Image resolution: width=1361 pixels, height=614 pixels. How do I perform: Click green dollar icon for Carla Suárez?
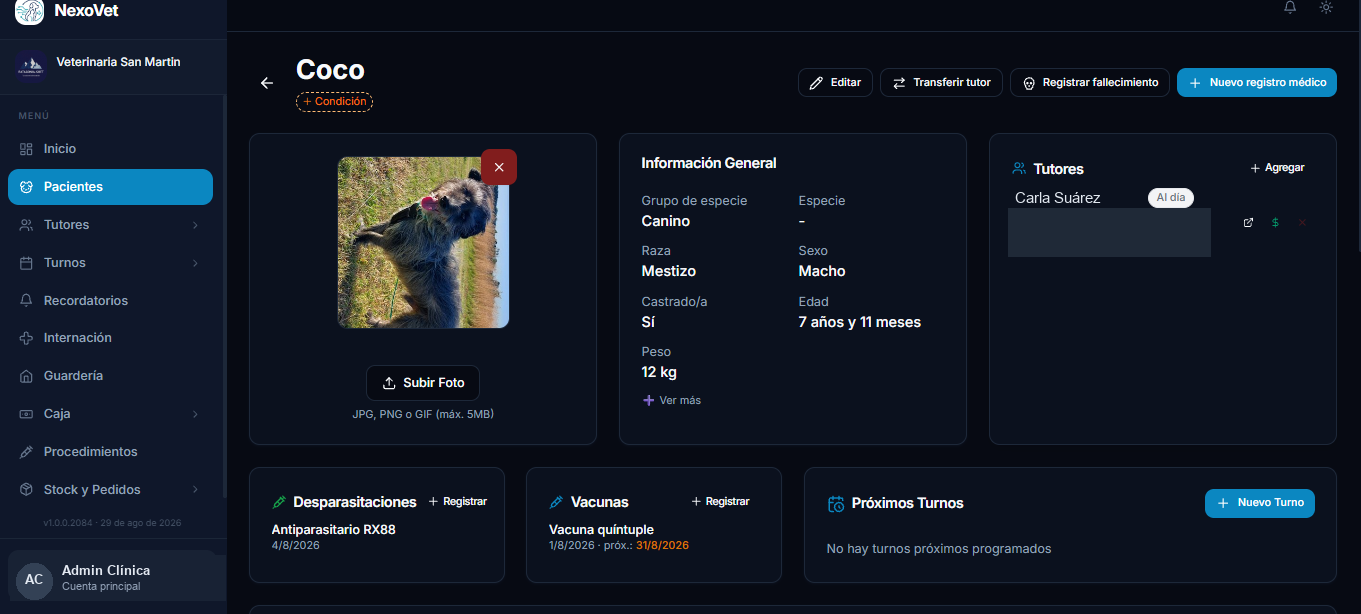1275,223
